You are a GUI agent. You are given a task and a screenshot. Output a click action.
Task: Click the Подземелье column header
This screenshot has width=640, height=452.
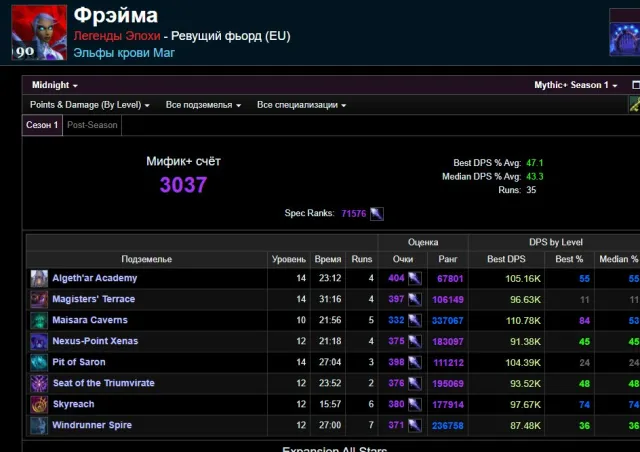[147, 259]
